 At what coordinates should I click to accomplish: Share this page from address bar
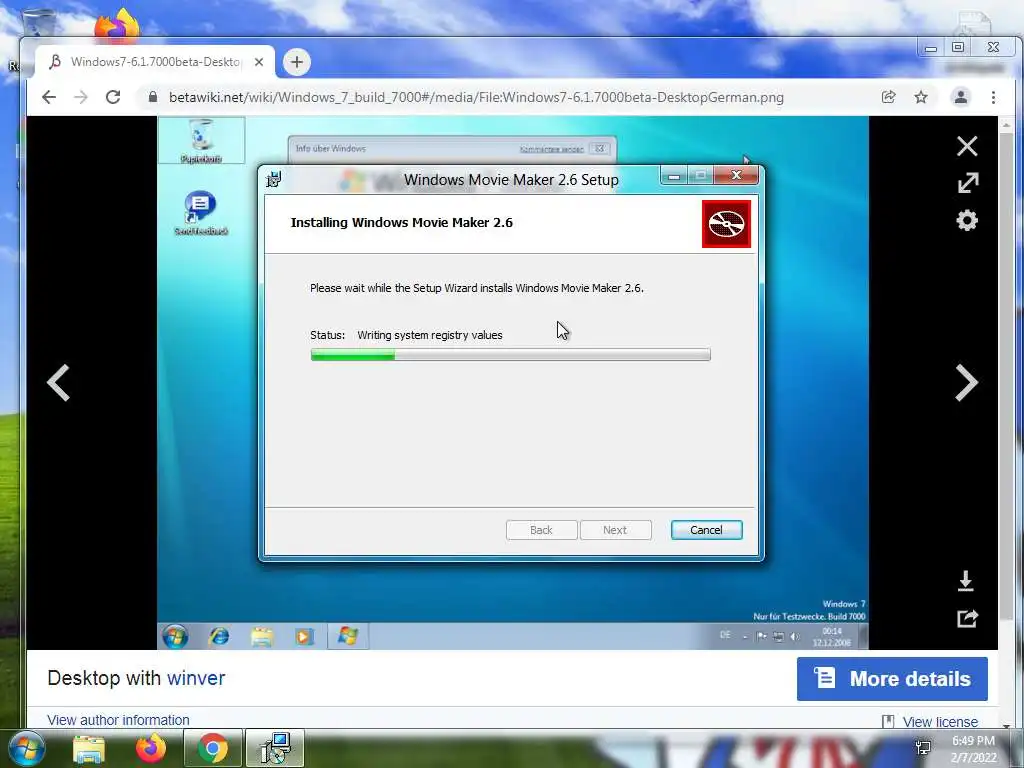point(888,97)
